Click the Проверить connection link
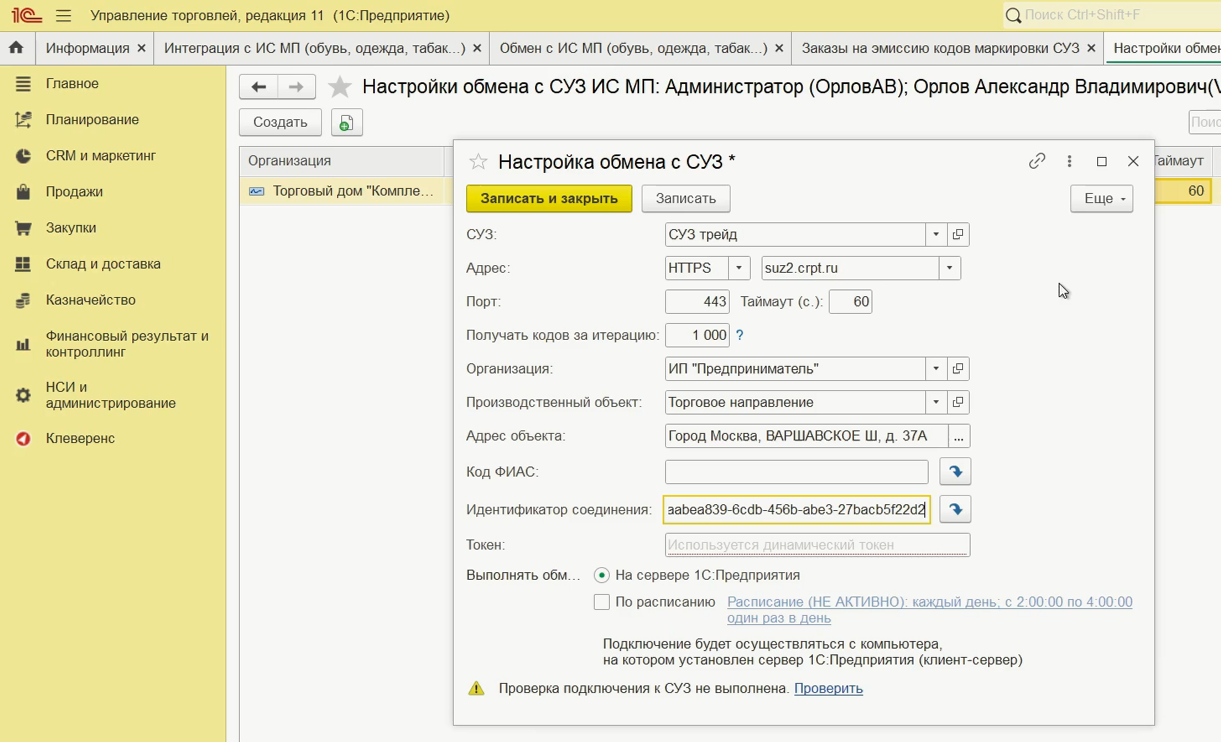The image size is (1221, 742). pos(828,688)
